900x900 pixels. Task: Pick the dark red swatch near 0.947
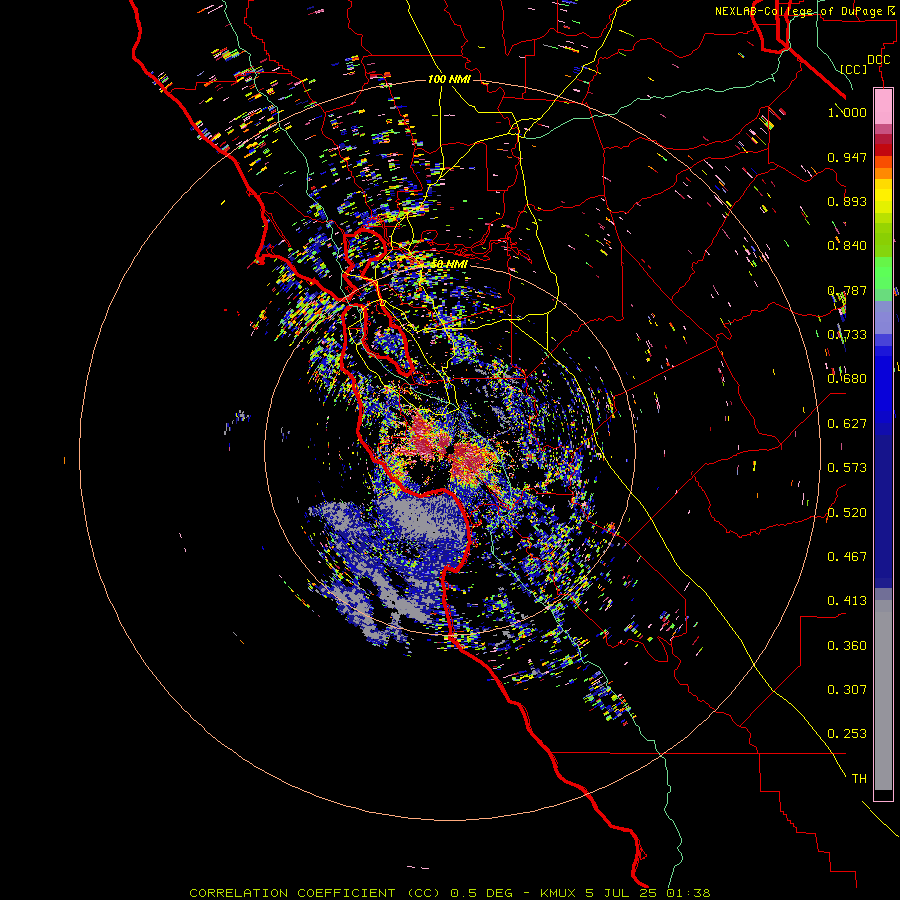[883, 150]
